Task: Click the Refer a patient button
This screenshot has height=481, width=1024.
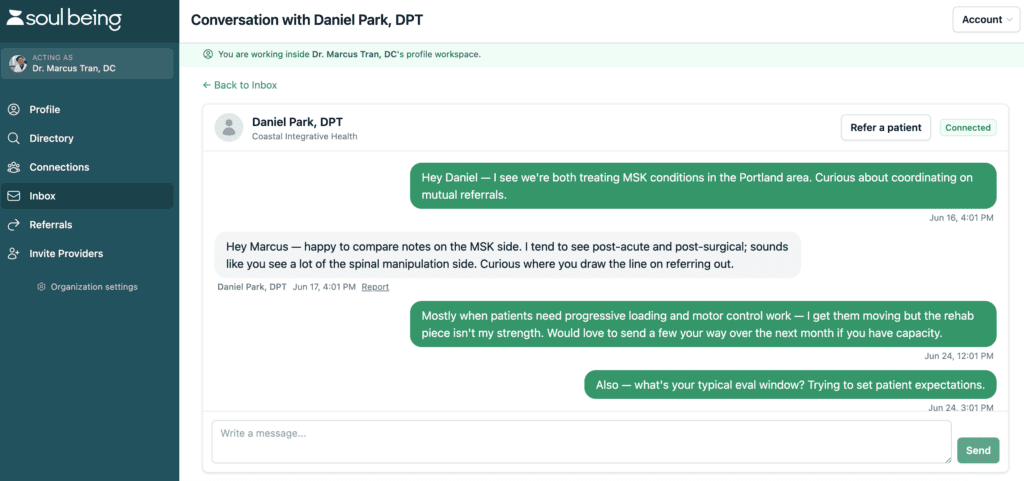Action: 886,128
